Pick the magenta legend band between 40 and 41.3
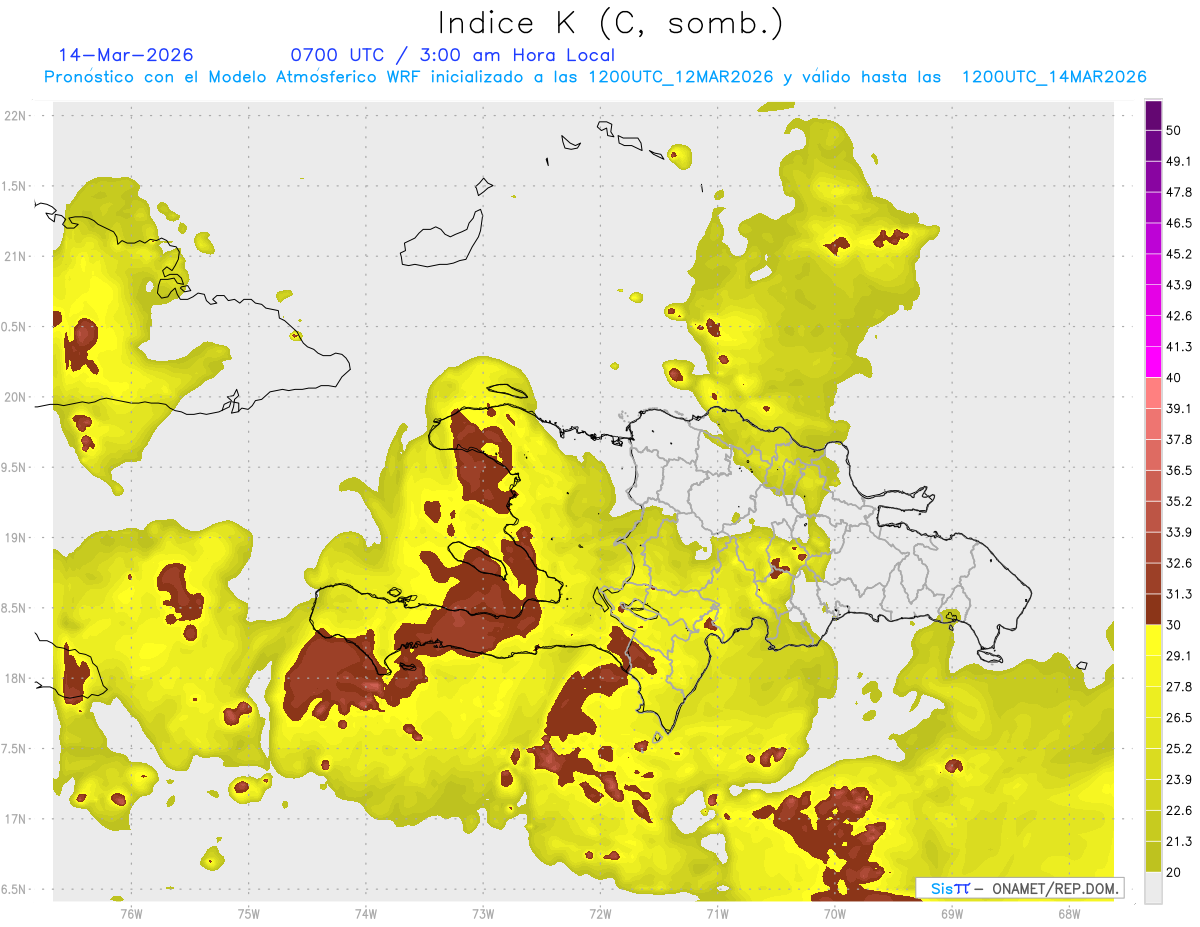 [1153, 362]
